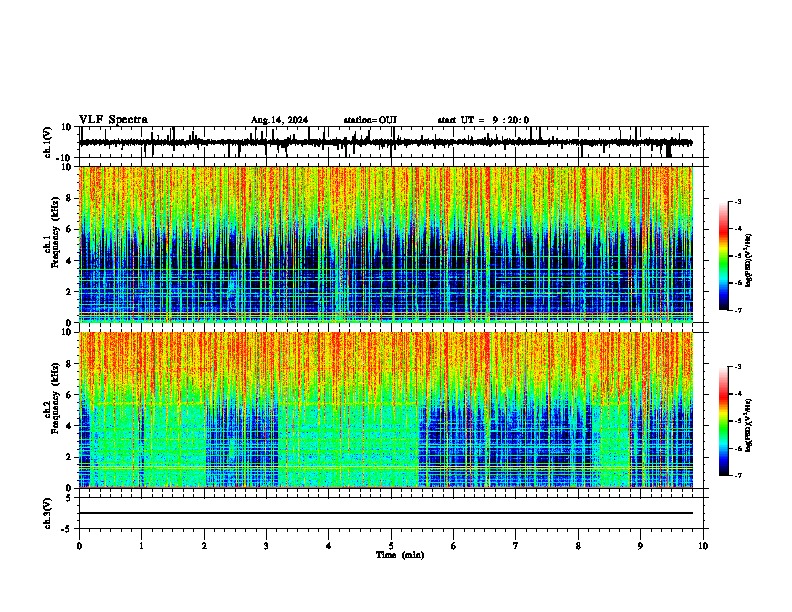Click the 'ch.3(V)' axis label
Screen dimensions: 792x612
48,513
